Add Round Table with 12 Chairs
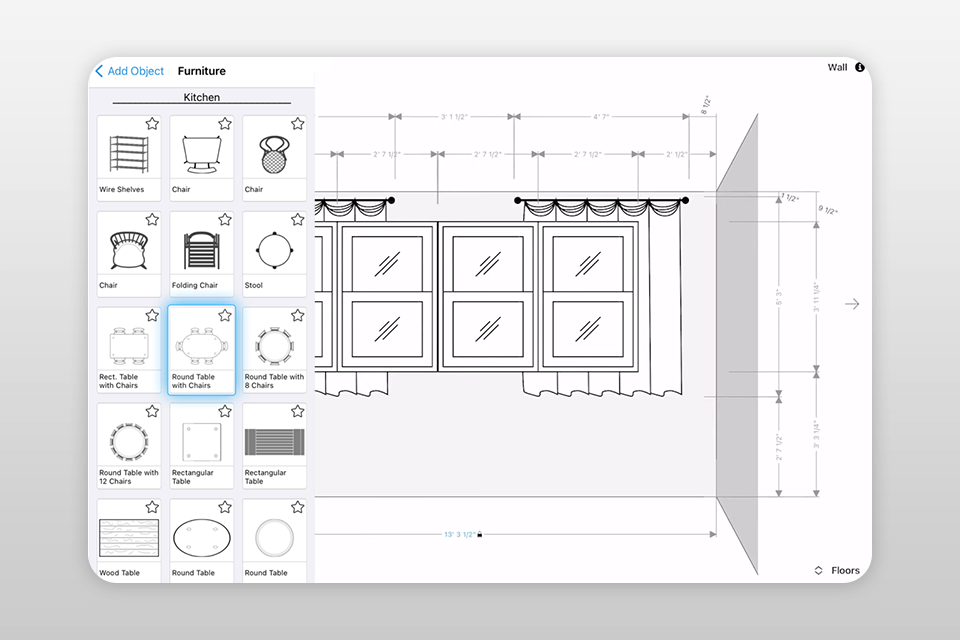 [129, 446]
